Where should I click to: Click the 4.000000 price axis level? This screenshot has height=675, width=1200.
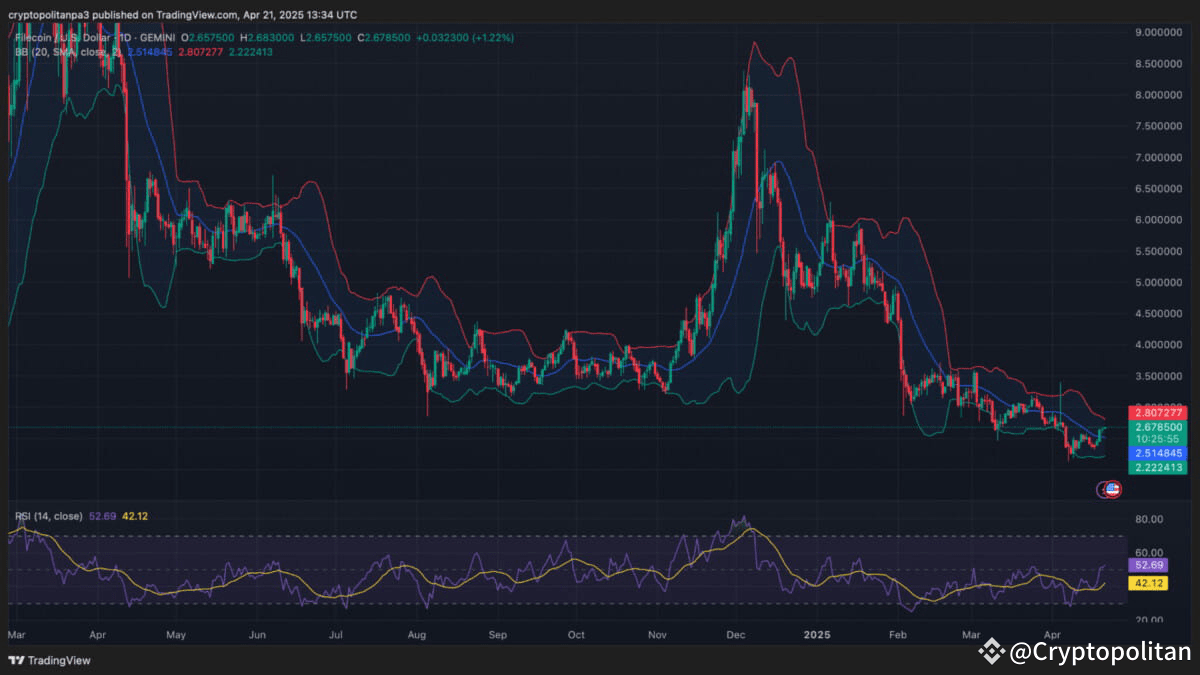[1160, 345]
